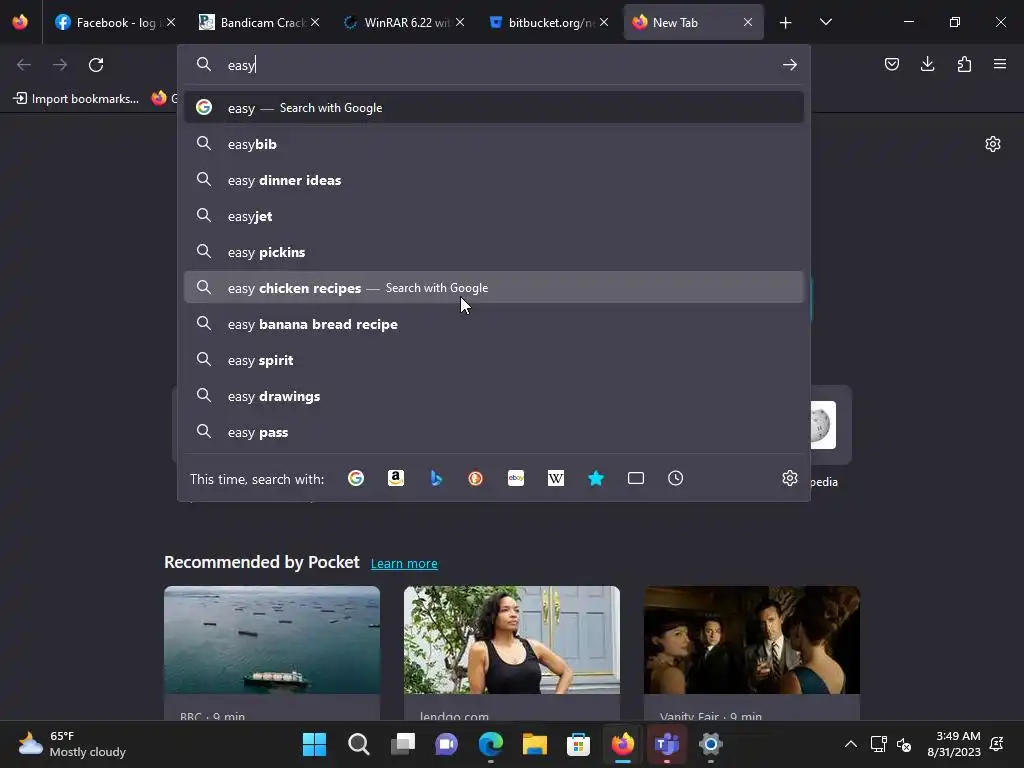This screenshot has height=768, width=1024.
Task: Switch to the WinRAR 6.22 tab
Action: pos(396,23)
